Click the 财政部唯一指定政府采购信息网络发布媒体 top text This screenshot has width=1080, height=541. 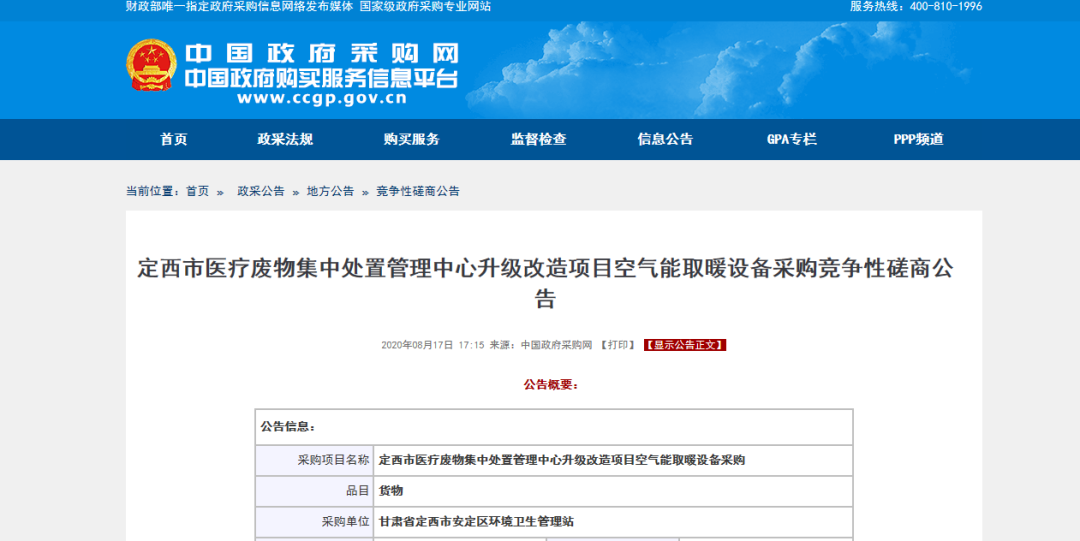pos(240,6)
